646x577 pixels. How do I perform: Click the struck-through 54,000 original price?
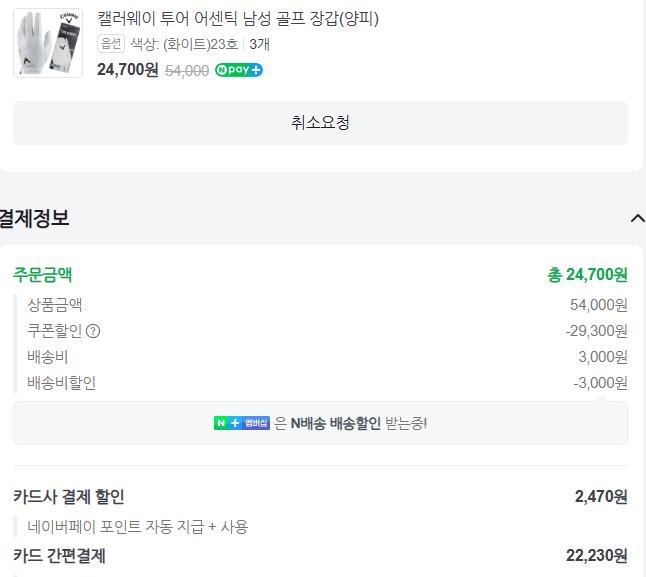187,70
